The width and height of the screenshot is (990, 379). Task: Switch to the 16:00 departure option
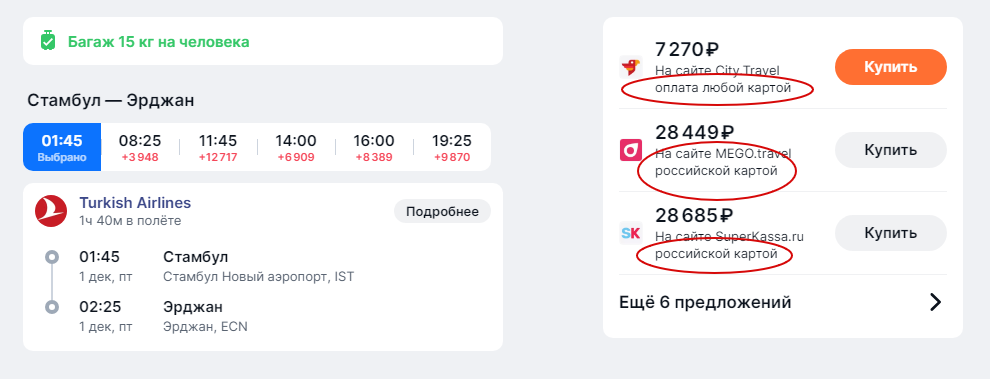(x=374, y=147)
